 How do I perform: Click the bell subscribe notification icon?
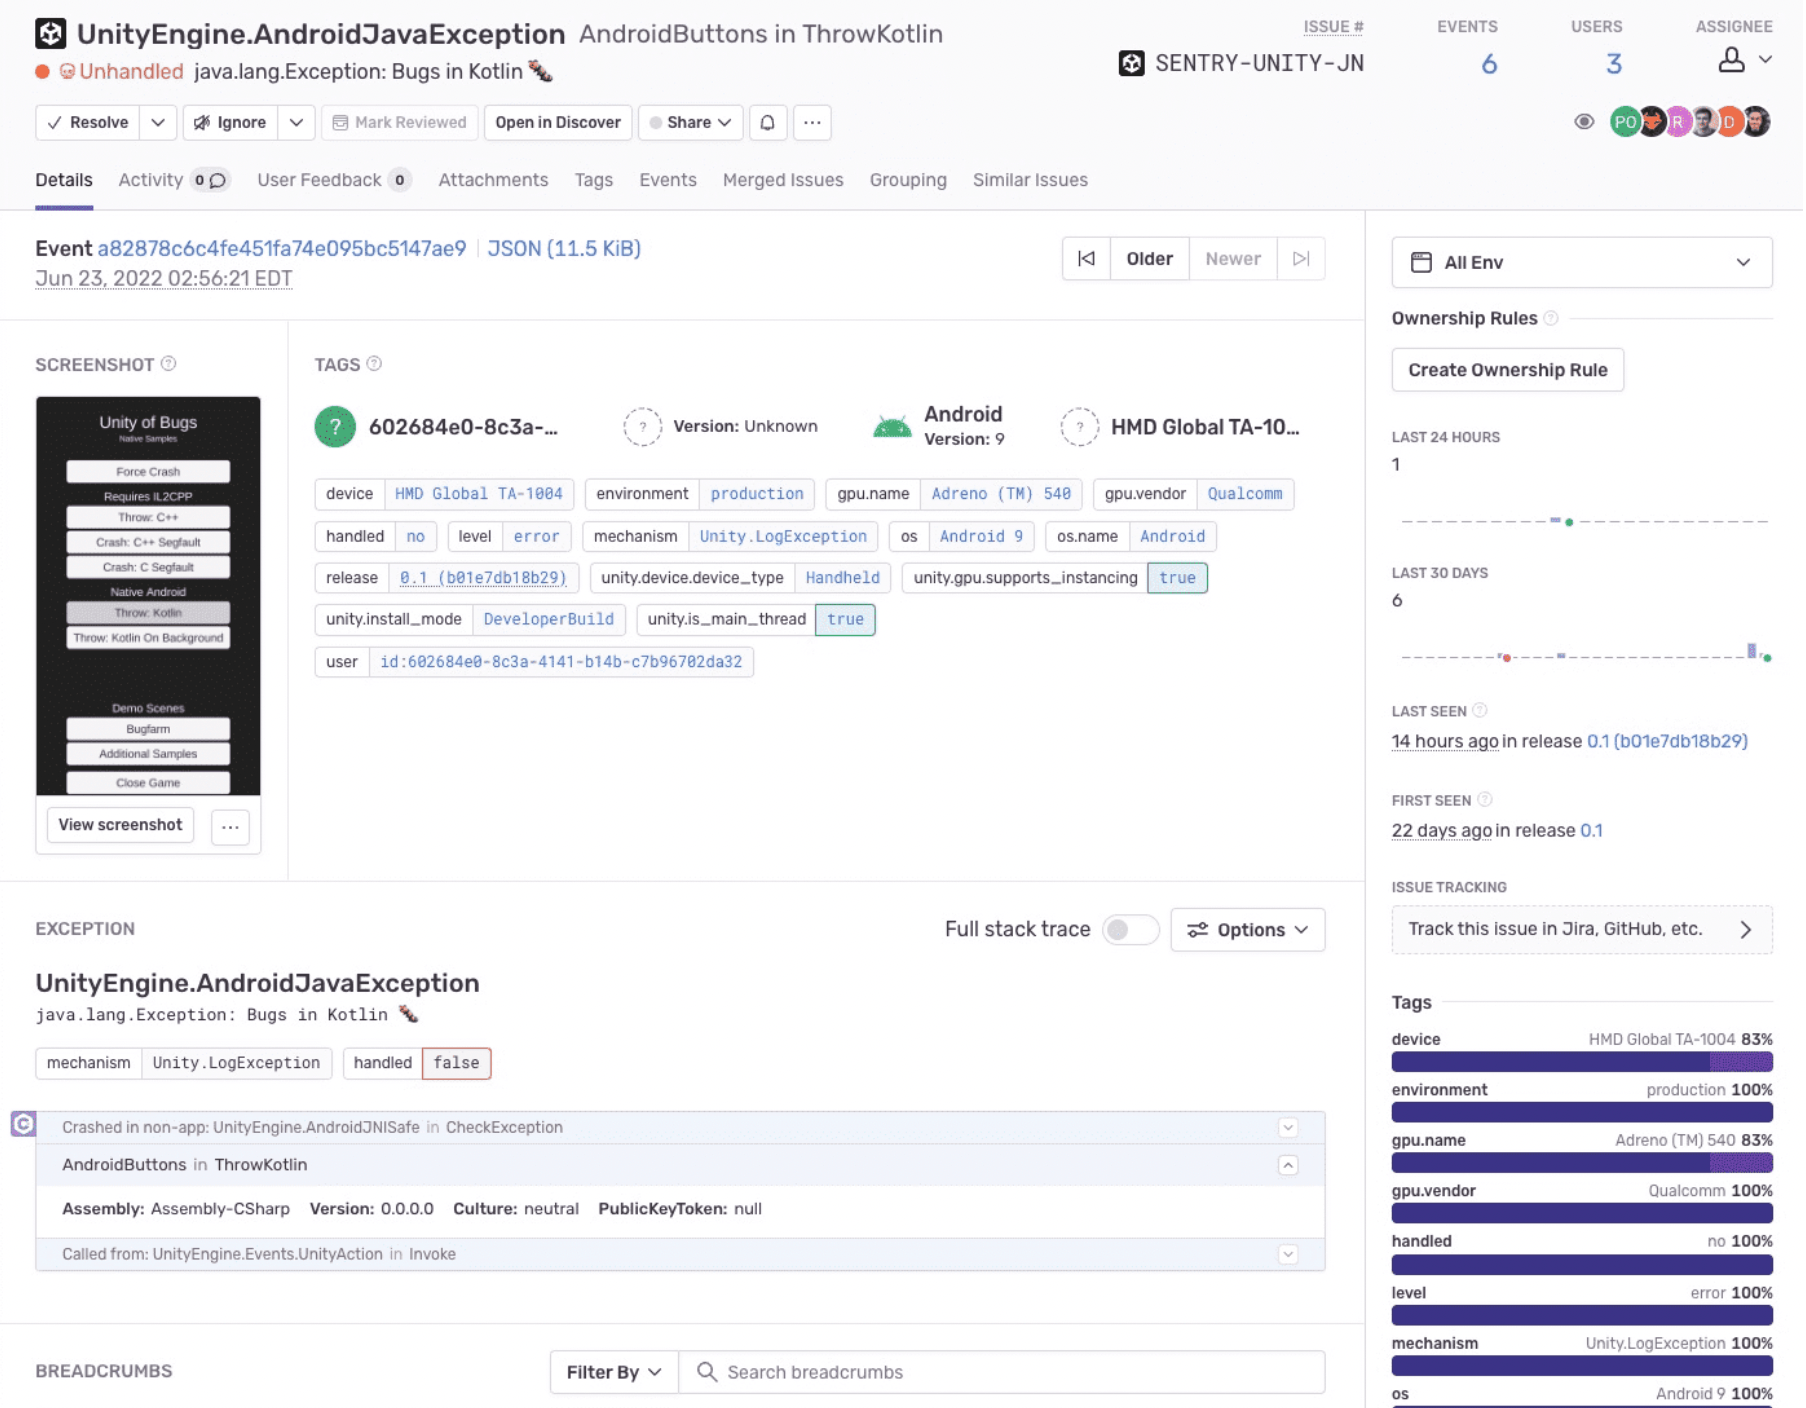pos(767,122)
